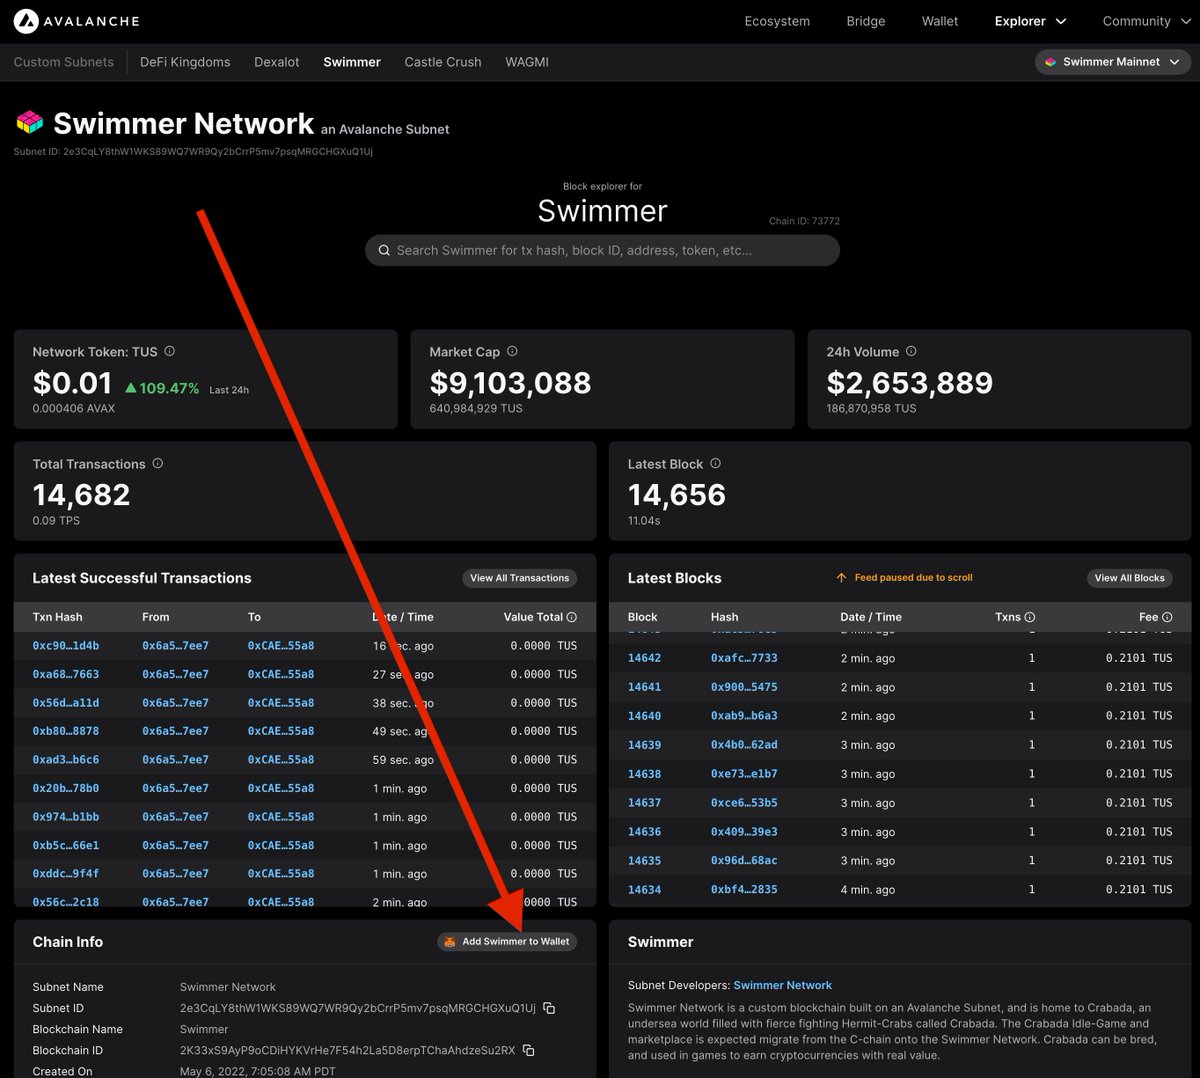Copy the Subnet ID value
This screenshot has height=1078, width=1200.
point(549,1008)
